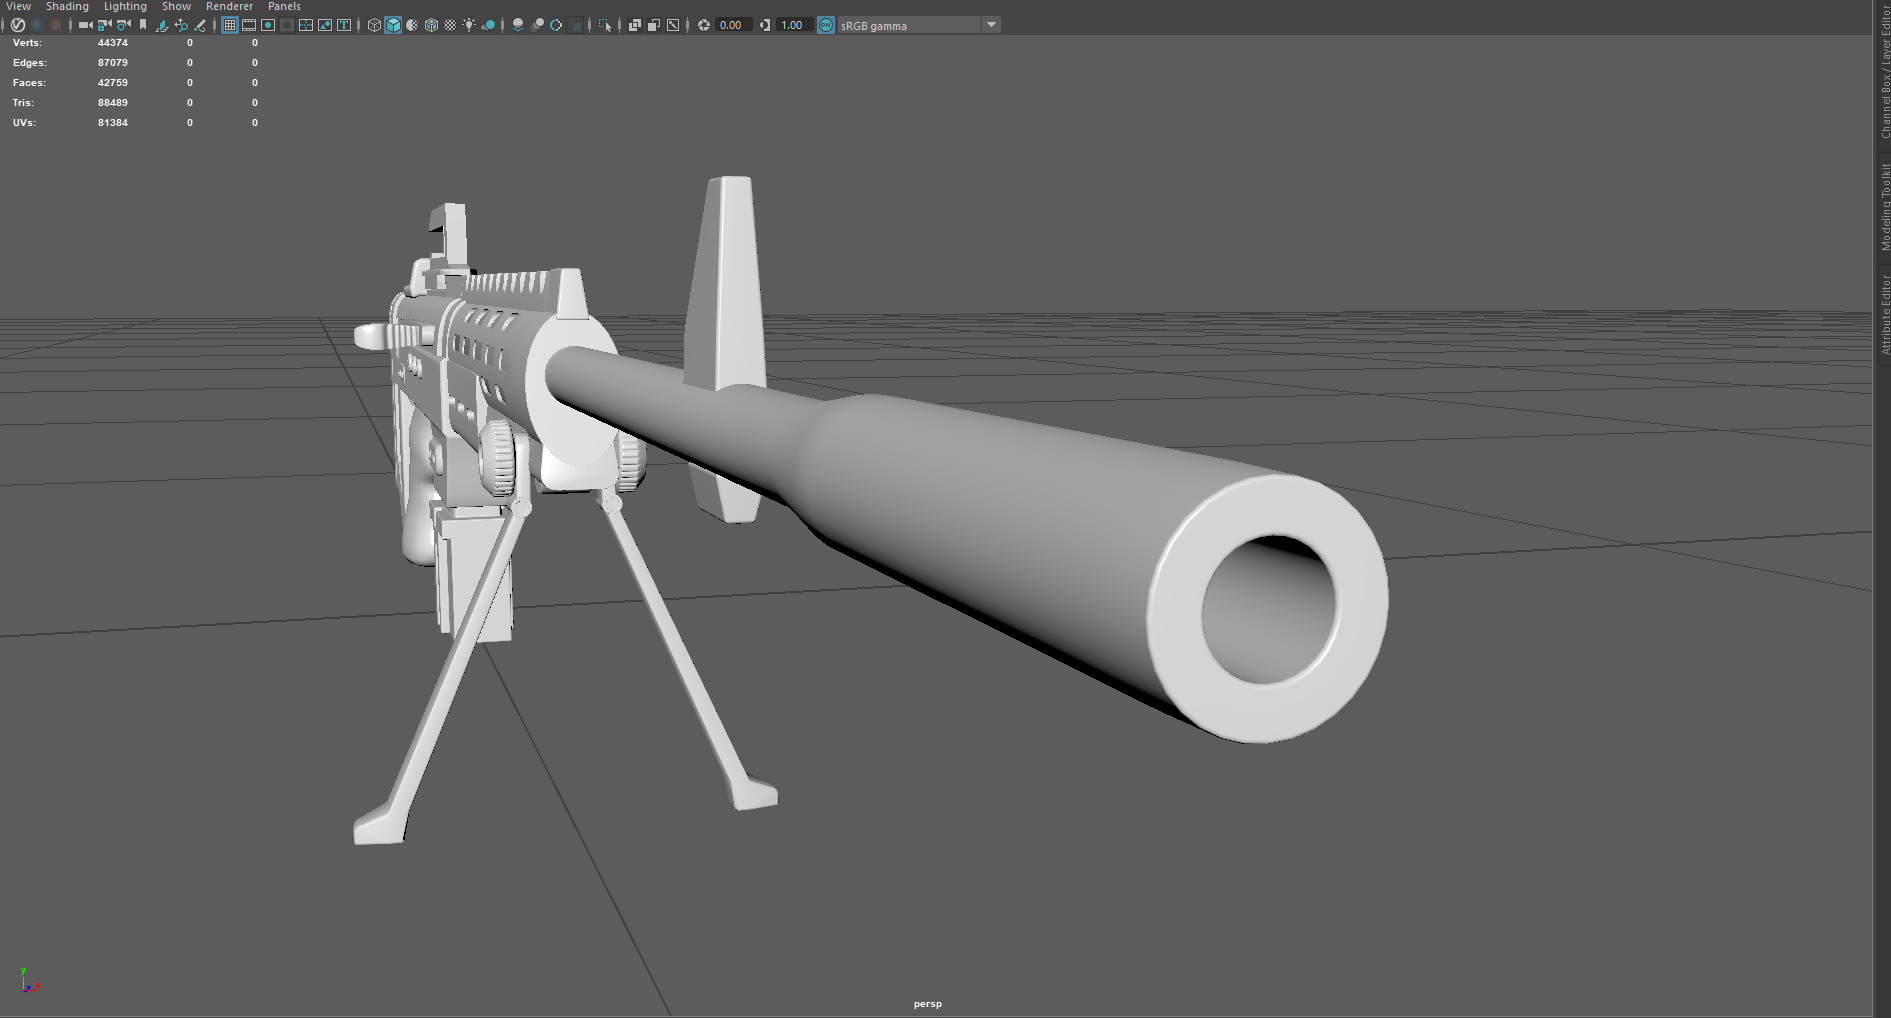Select the Grease Pencil icon
This screenshot has width=1891, height=1018.
coord(200,25)
